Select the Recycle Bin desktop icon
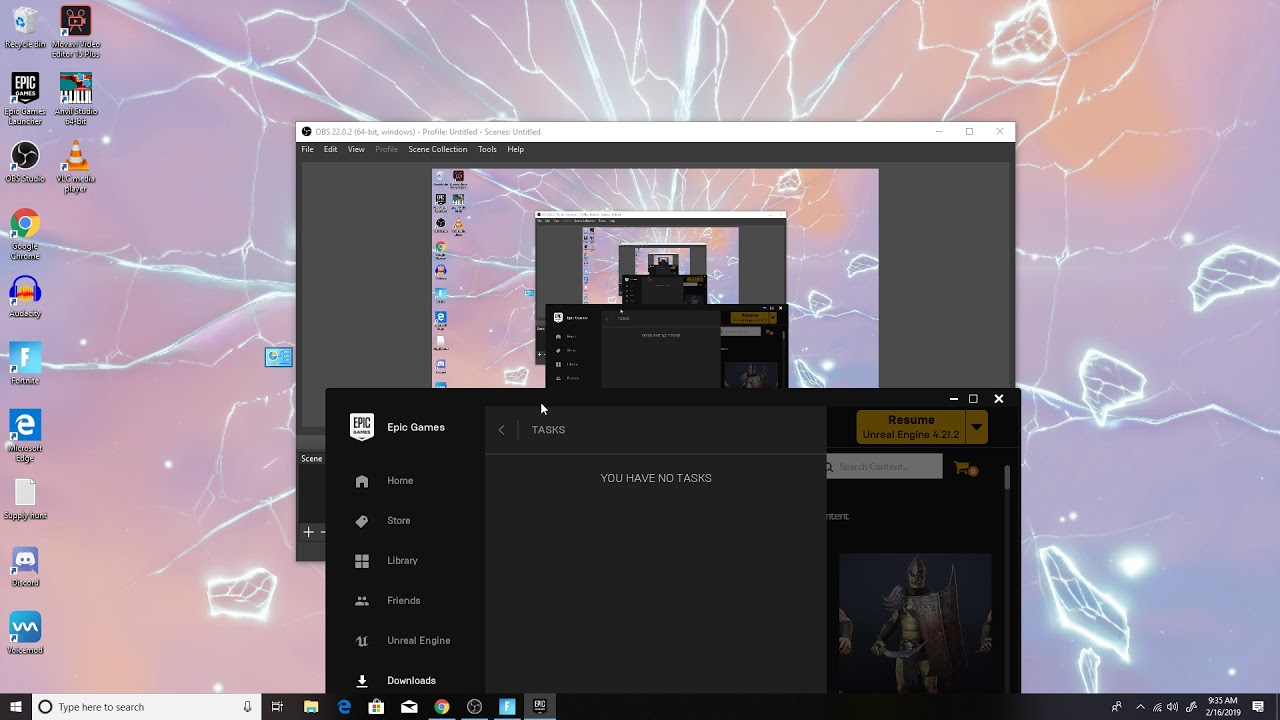This screenshot has height=720, width=1280. point(25,29)
